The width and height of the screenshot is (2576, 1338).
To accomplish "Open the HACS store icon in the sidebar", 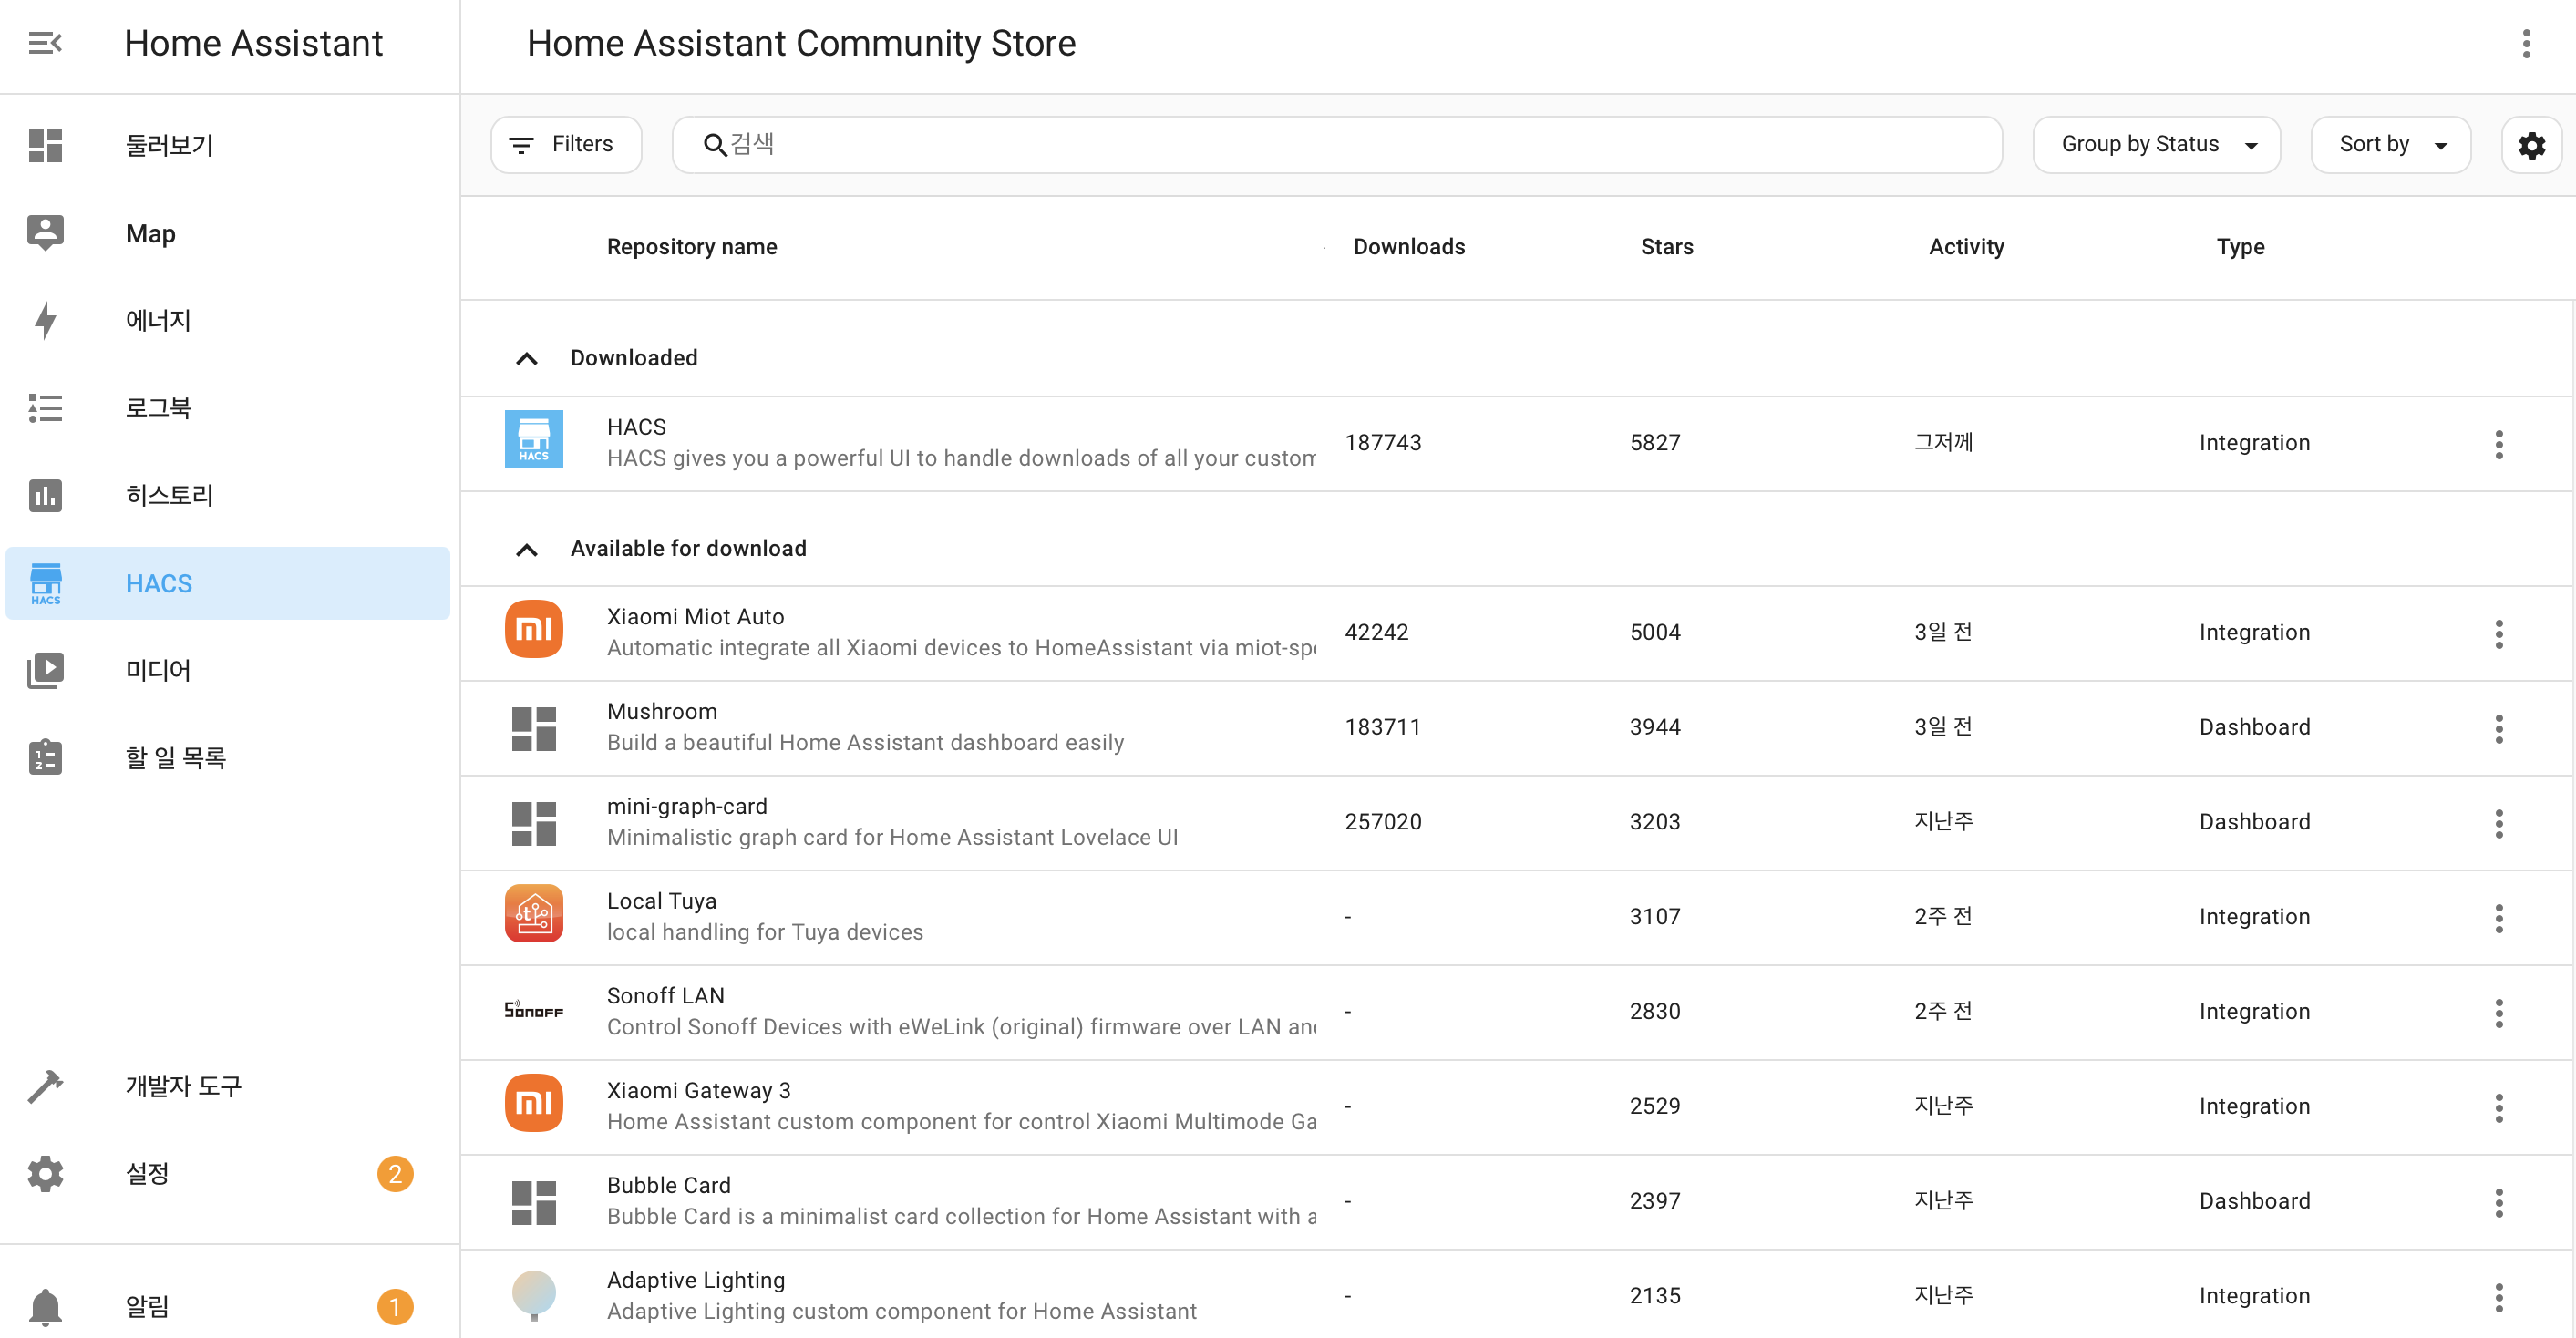I will coord(45,583).
